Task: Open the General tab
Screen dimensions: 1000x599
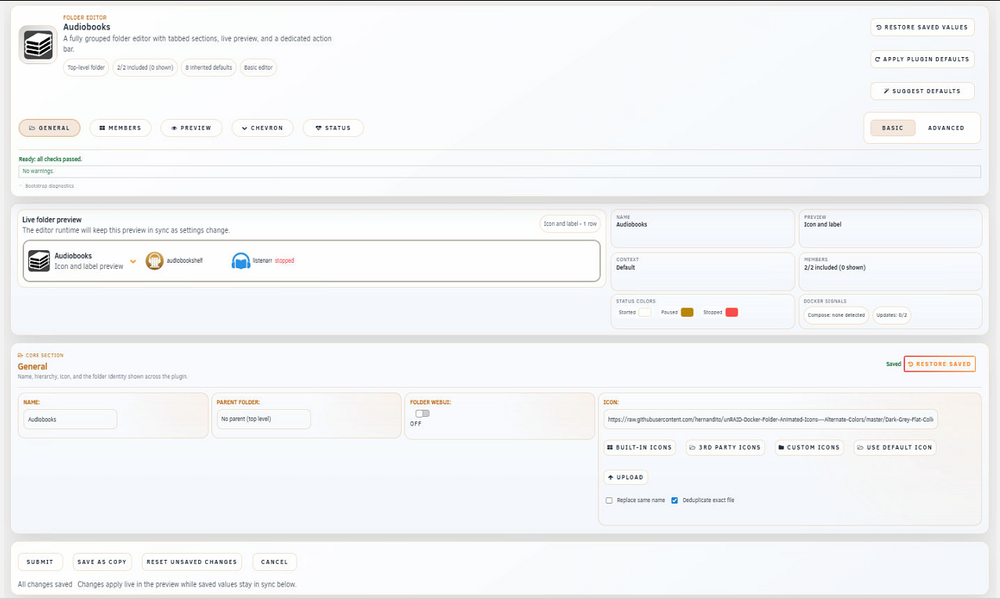Action: [49, 128]
